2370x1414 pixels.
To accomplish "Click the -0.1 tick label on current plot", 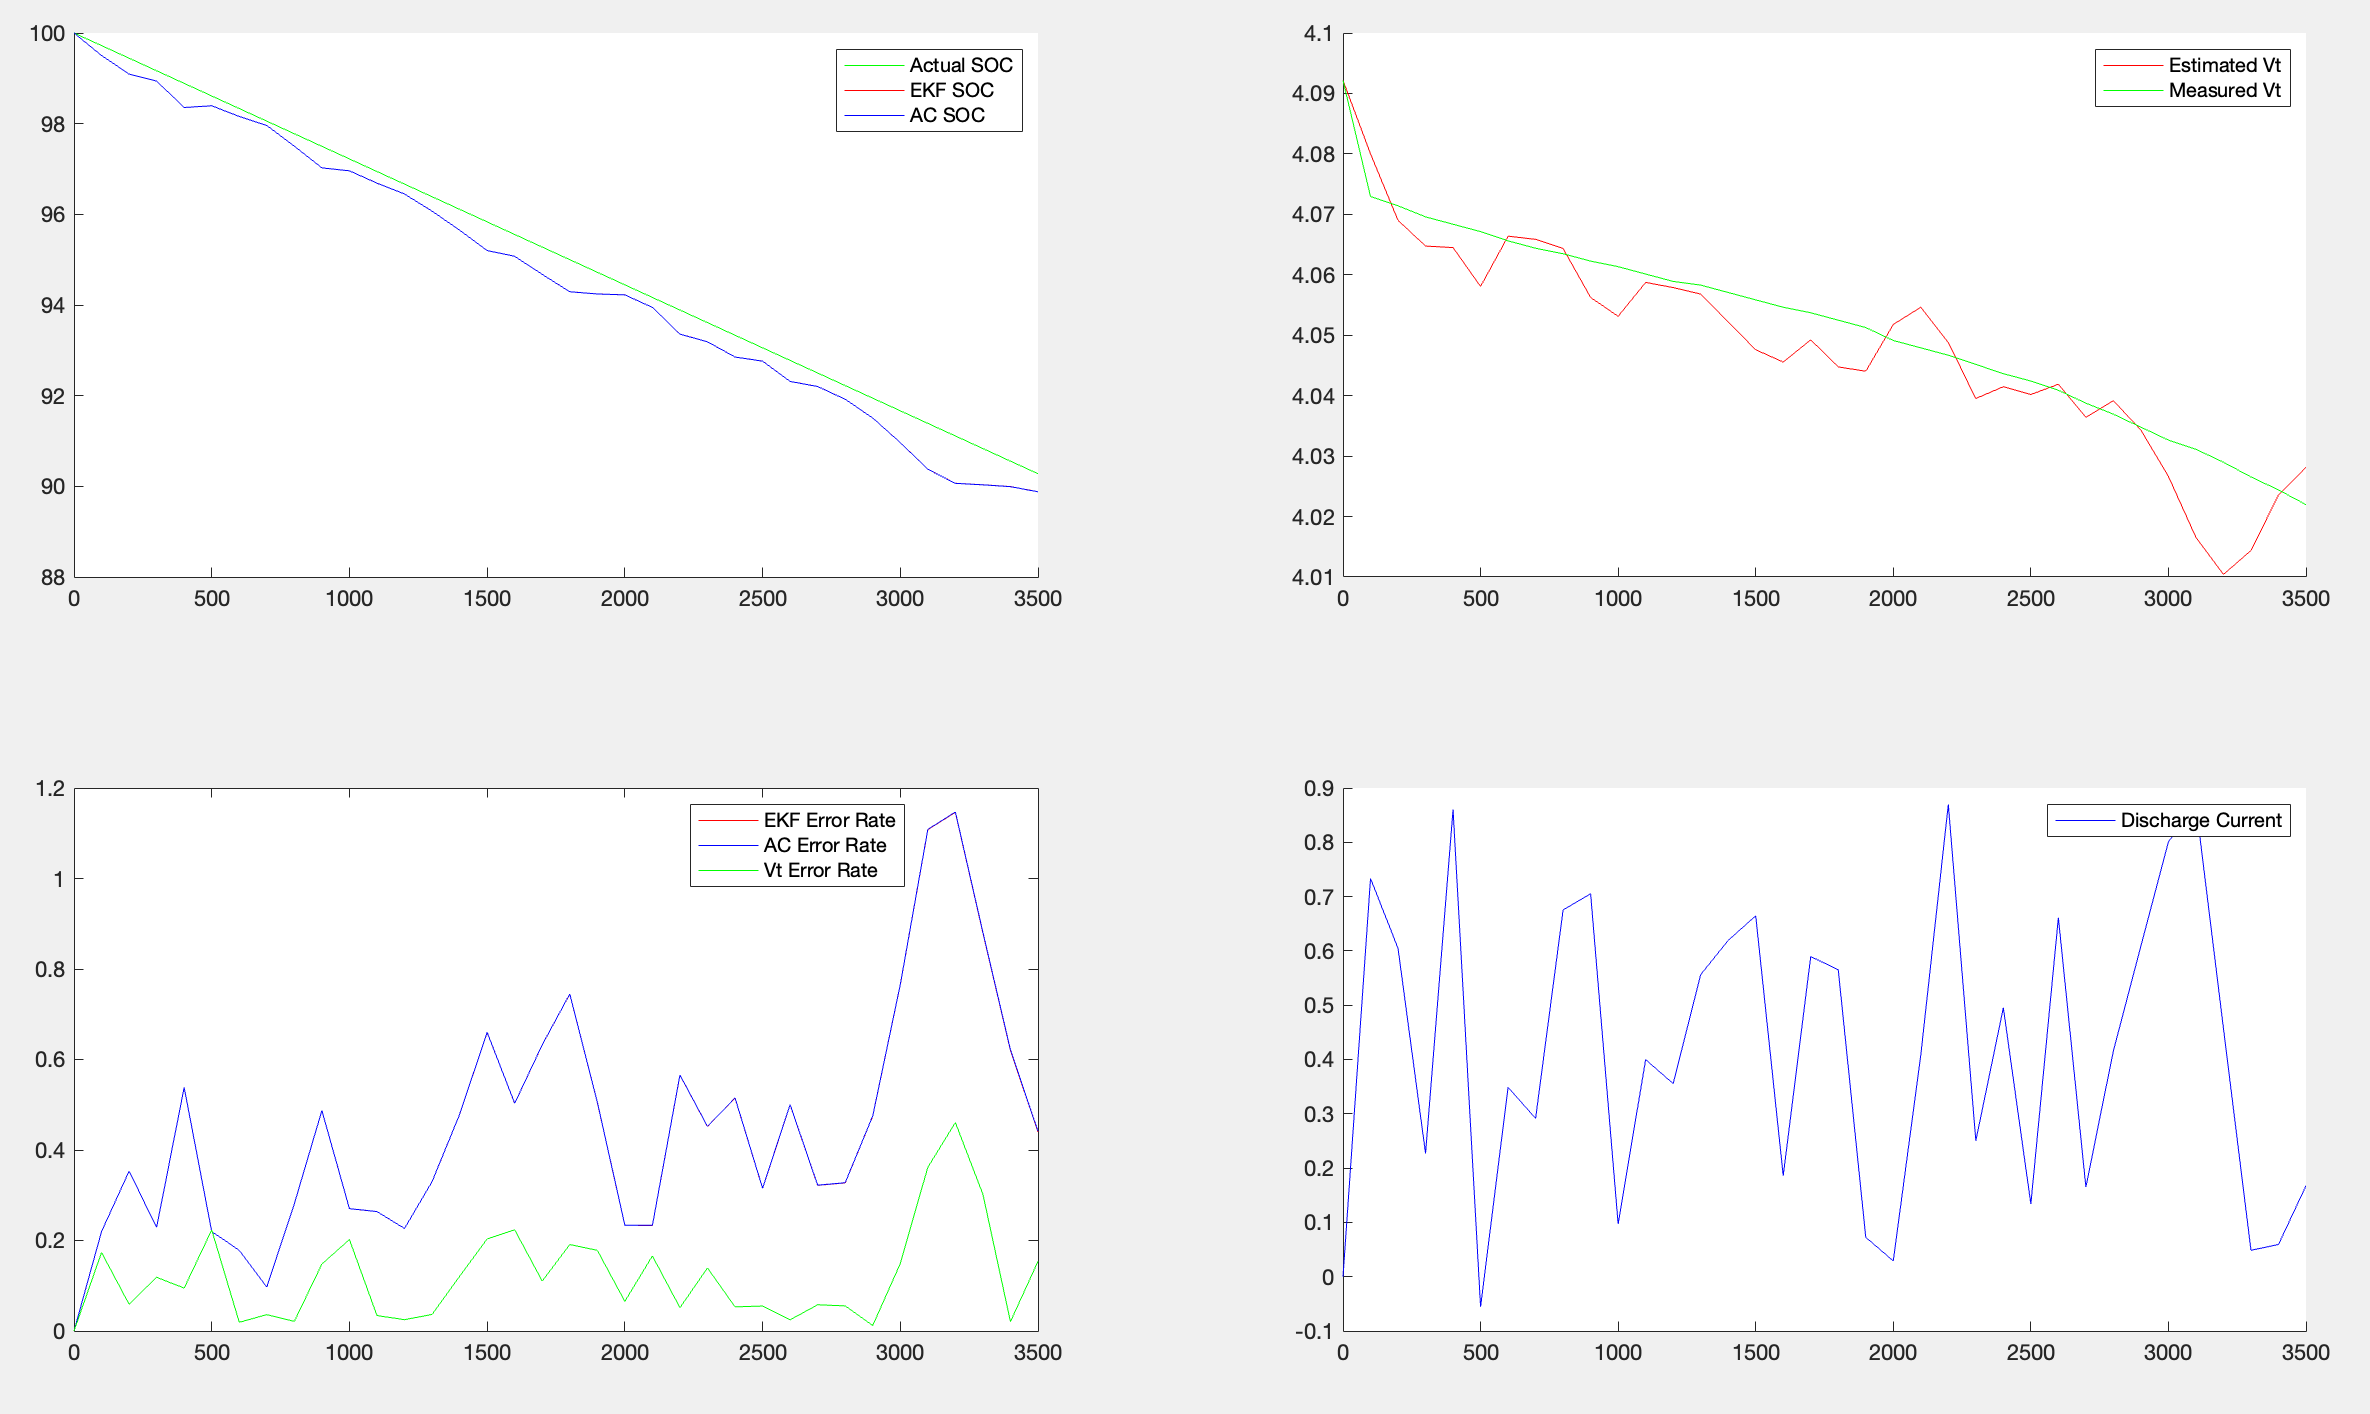I will point(1313,1331).
